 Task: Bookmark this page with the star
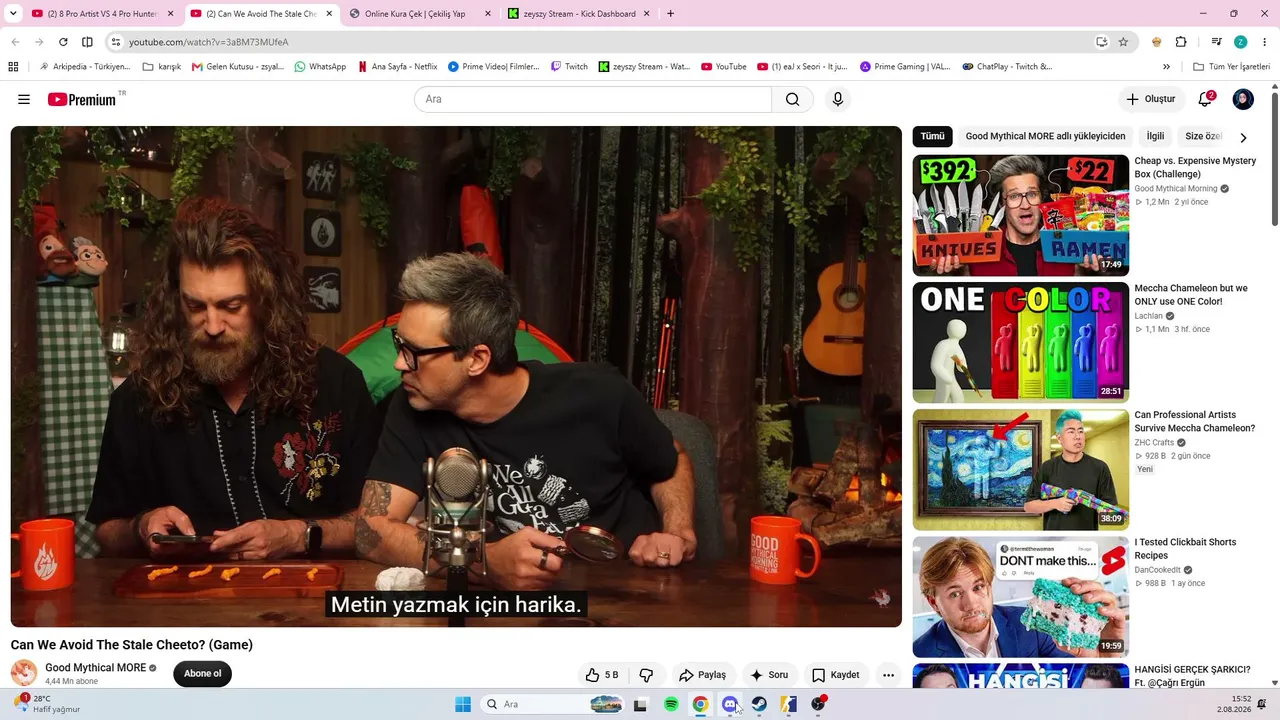tap(1123, 42)
